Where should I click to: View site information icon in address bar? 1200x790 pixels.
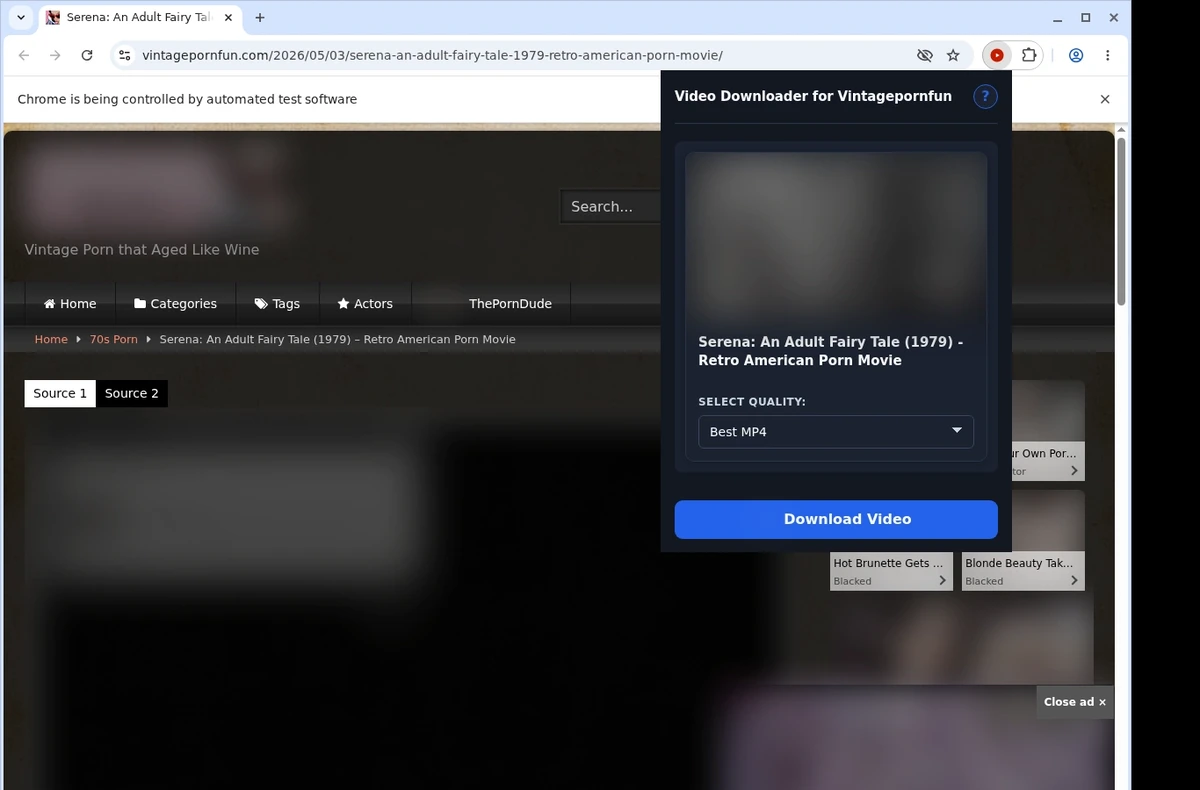point(125,56)
